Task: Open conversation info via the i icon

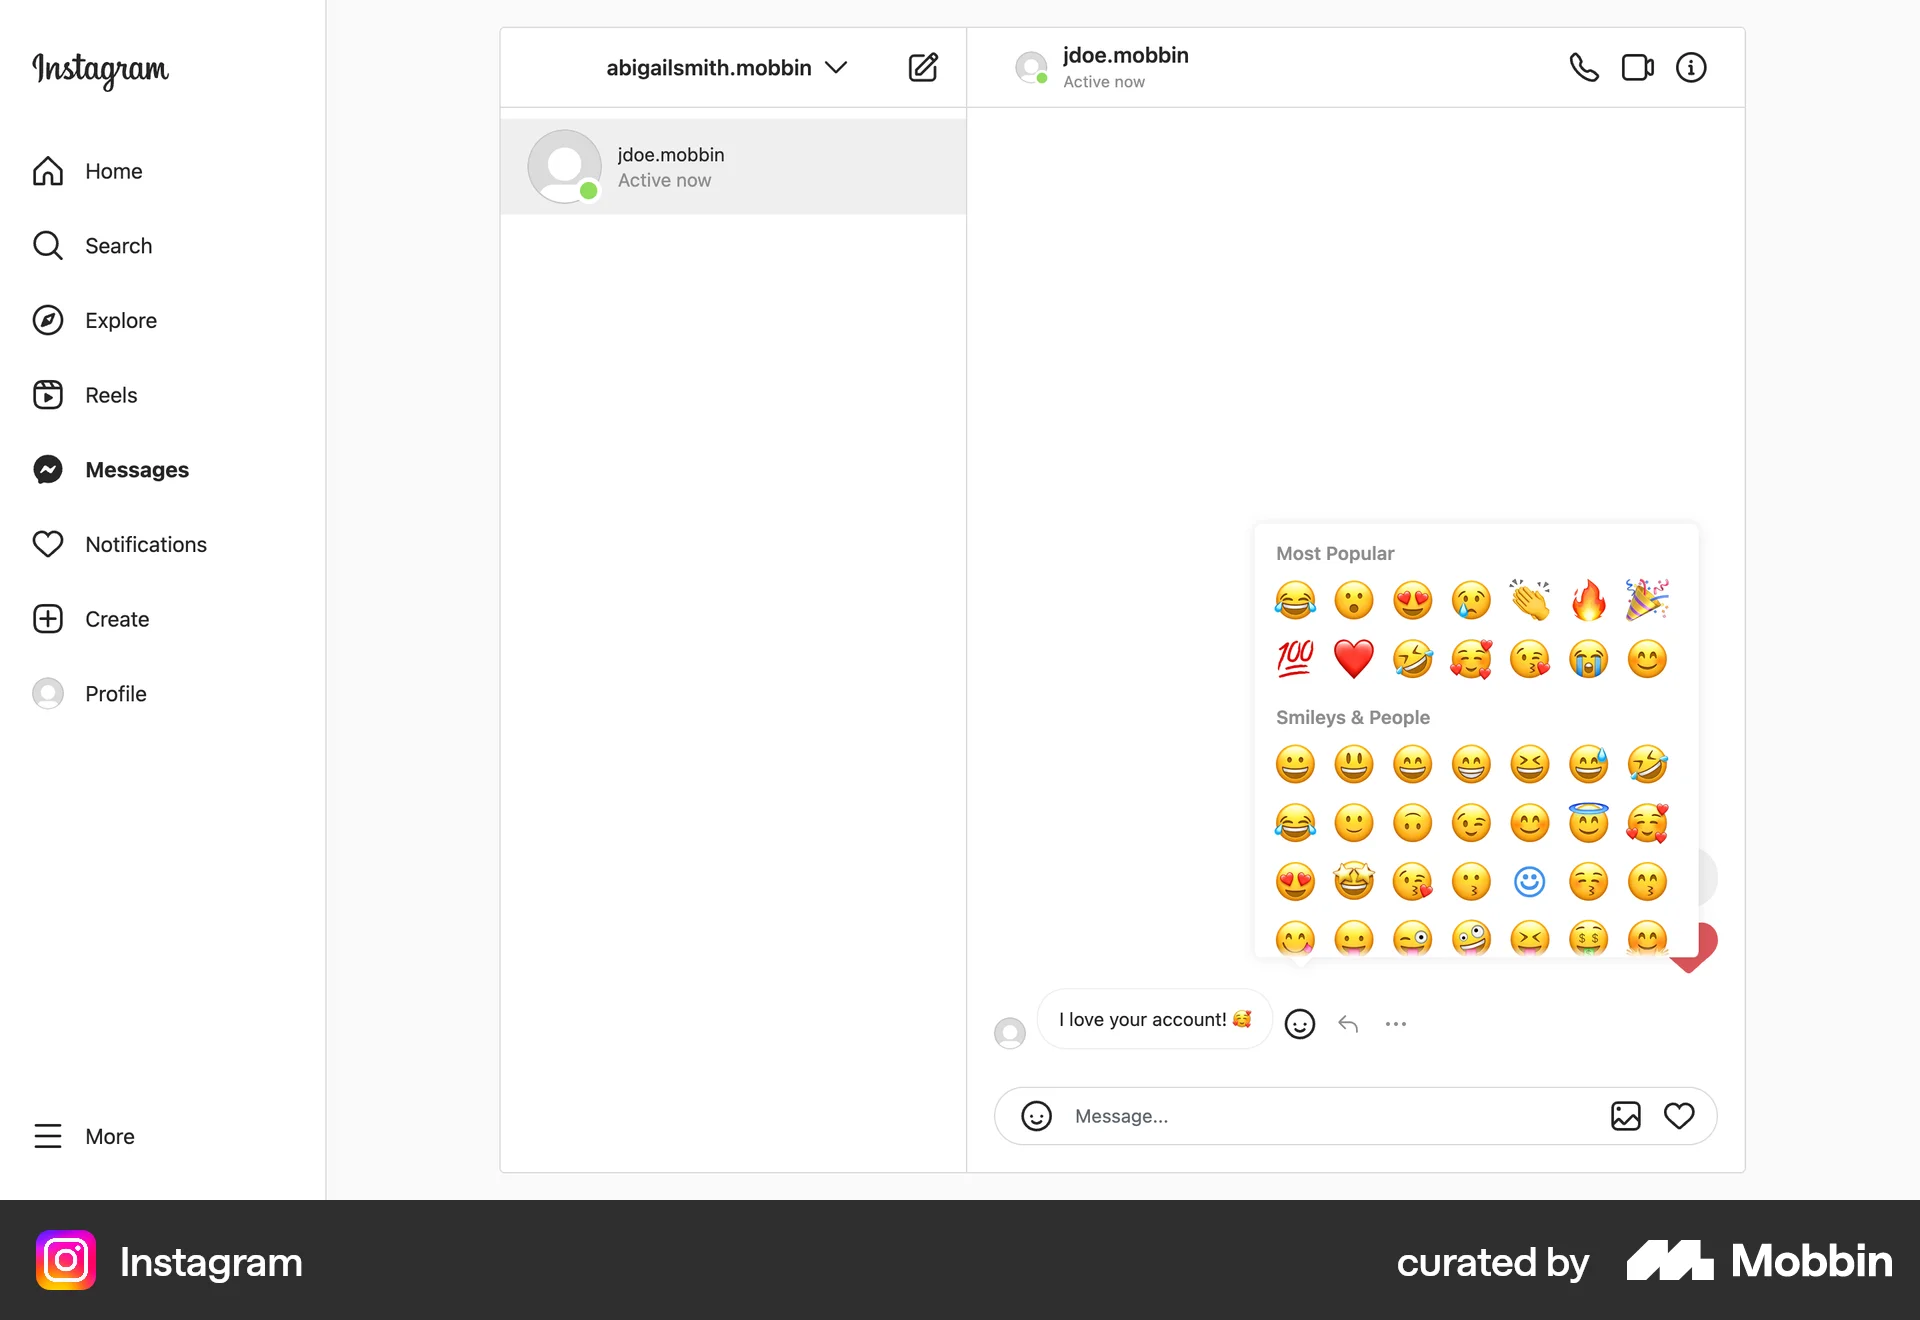Action: pos(1691,67)
